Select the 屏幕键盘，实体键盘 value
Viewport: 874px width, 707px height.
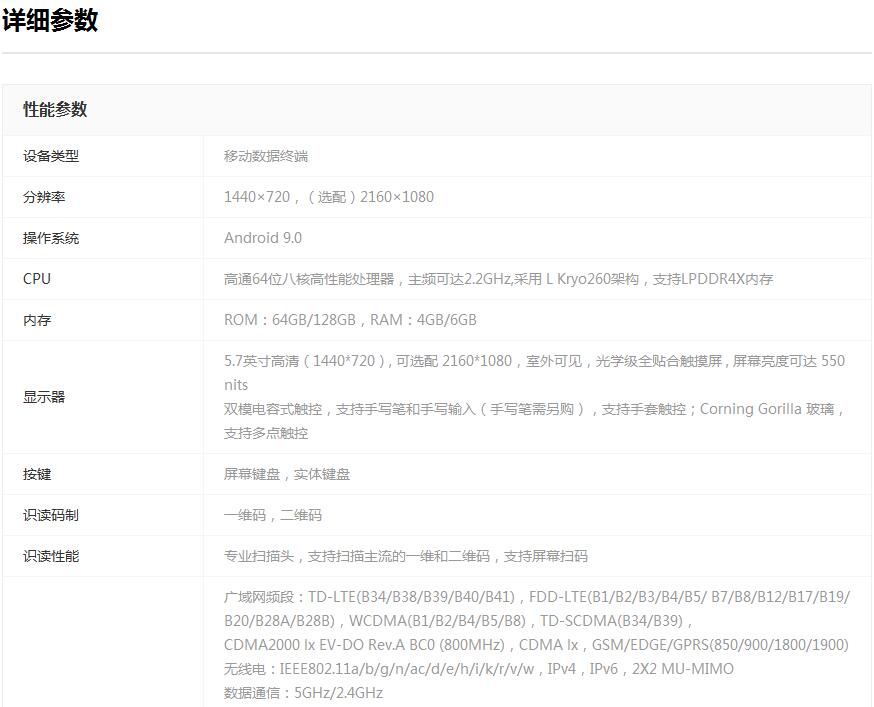pyautogui.click(x=287, y=474)
